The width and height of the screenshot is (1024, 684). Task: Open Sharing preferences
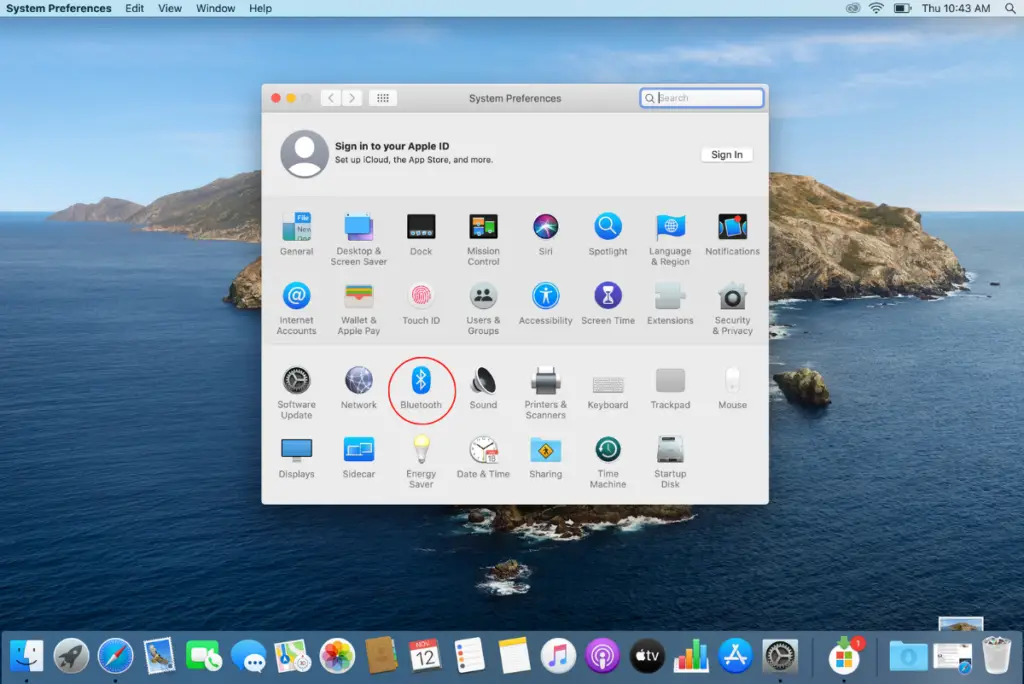[545, 457]
